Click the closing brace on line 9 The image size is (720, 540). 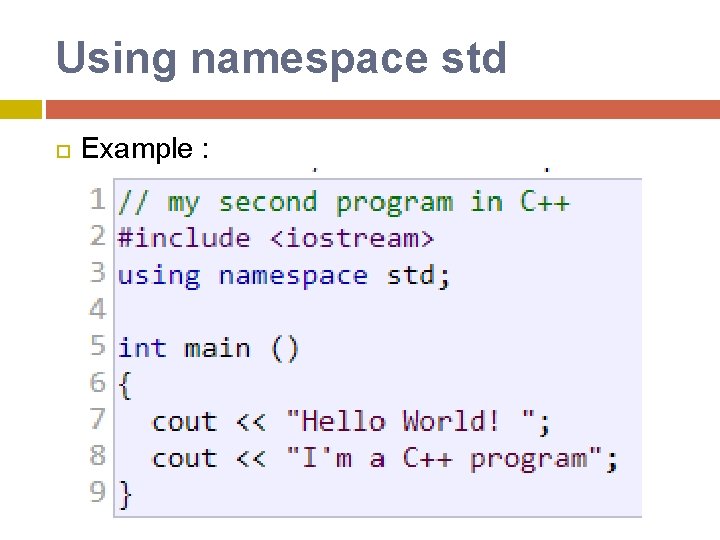point(125,495)
